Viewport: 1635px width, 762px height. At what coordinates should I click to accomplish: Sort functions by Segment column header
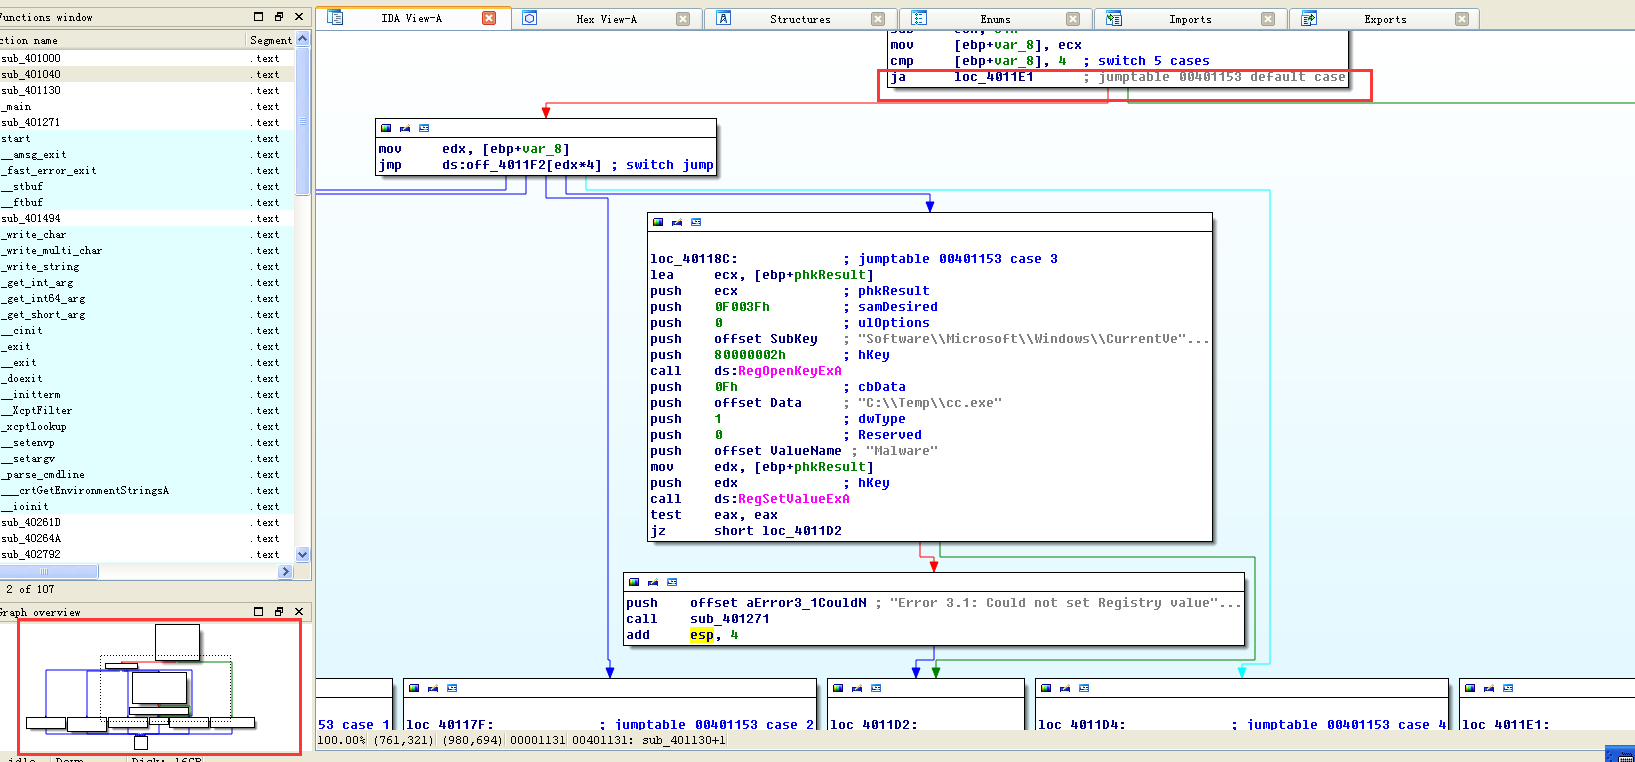270,40
